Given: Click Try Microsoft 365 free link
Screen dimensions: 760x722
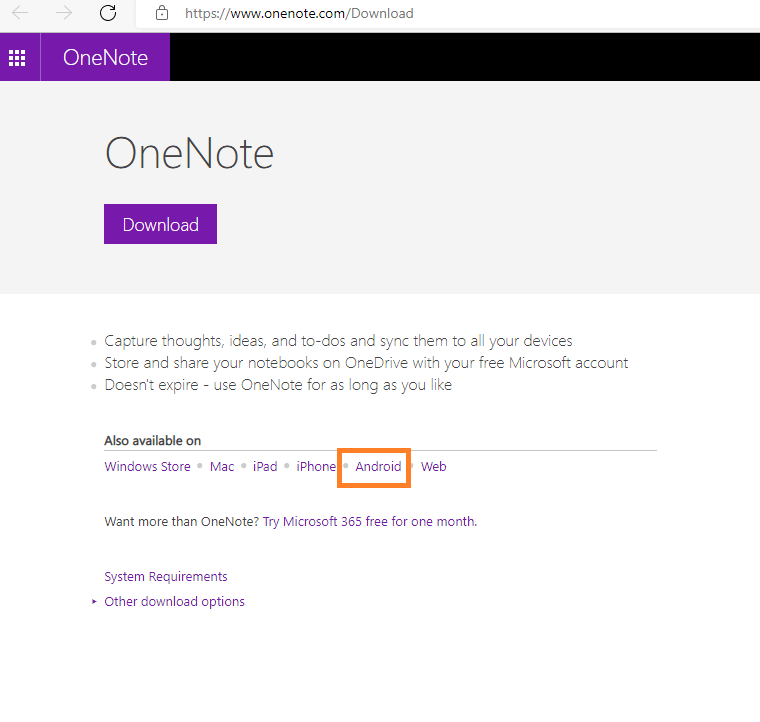Looking at the screenshot, I should tap(370, 522).
